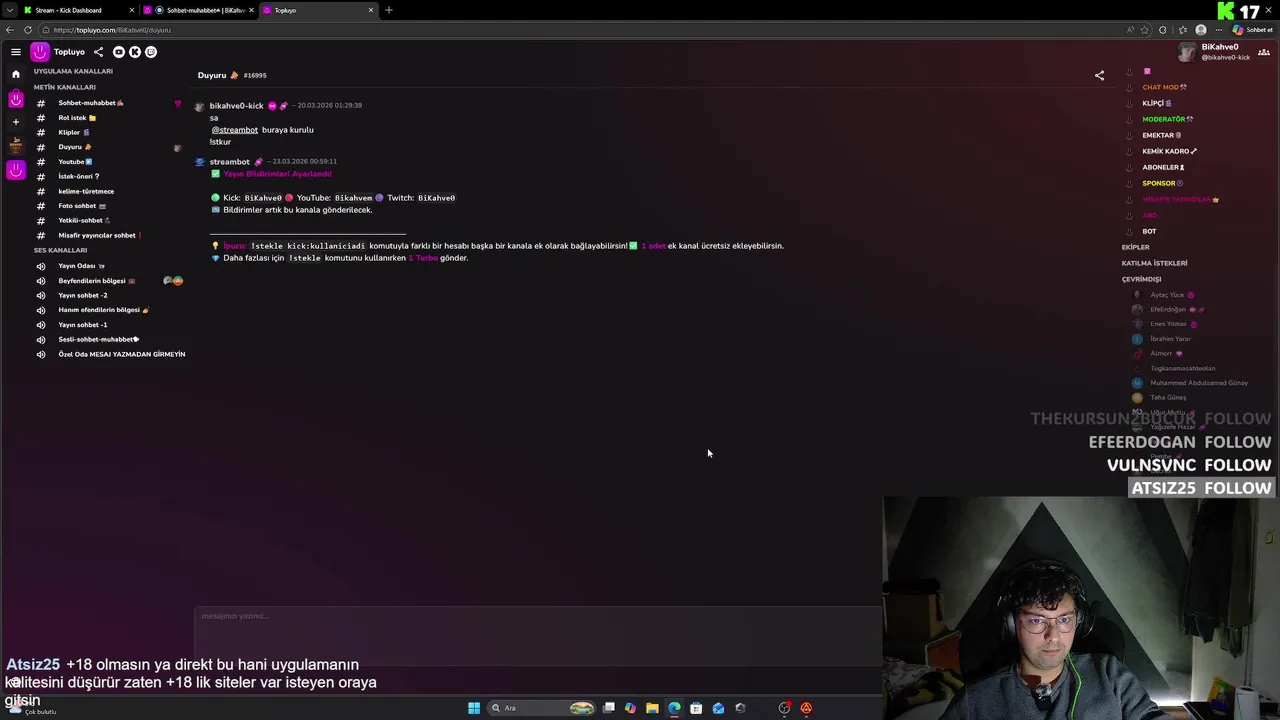Open Rol istek text channel
This screenshot has height=720, width=1280.
78,118
